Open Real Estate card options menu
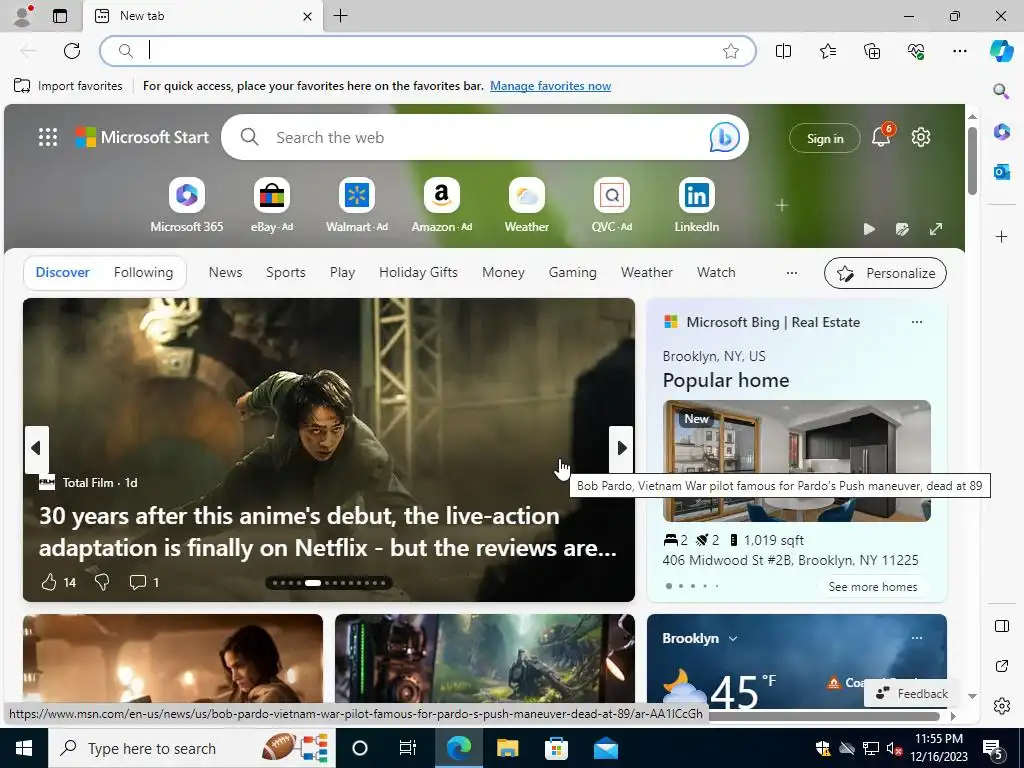This screenshot has height=768, width=1024. point(917,322)
